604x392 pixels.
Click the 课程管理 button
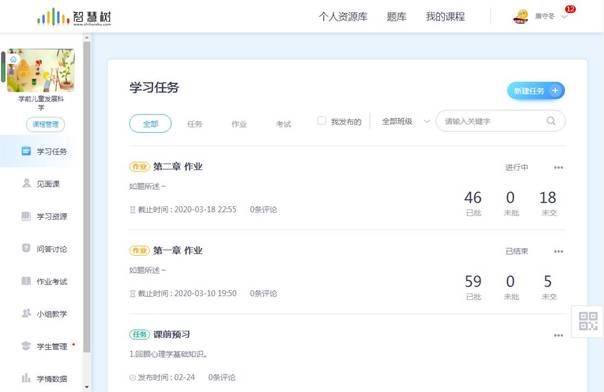pyautogui.click(x=45, y=124)
